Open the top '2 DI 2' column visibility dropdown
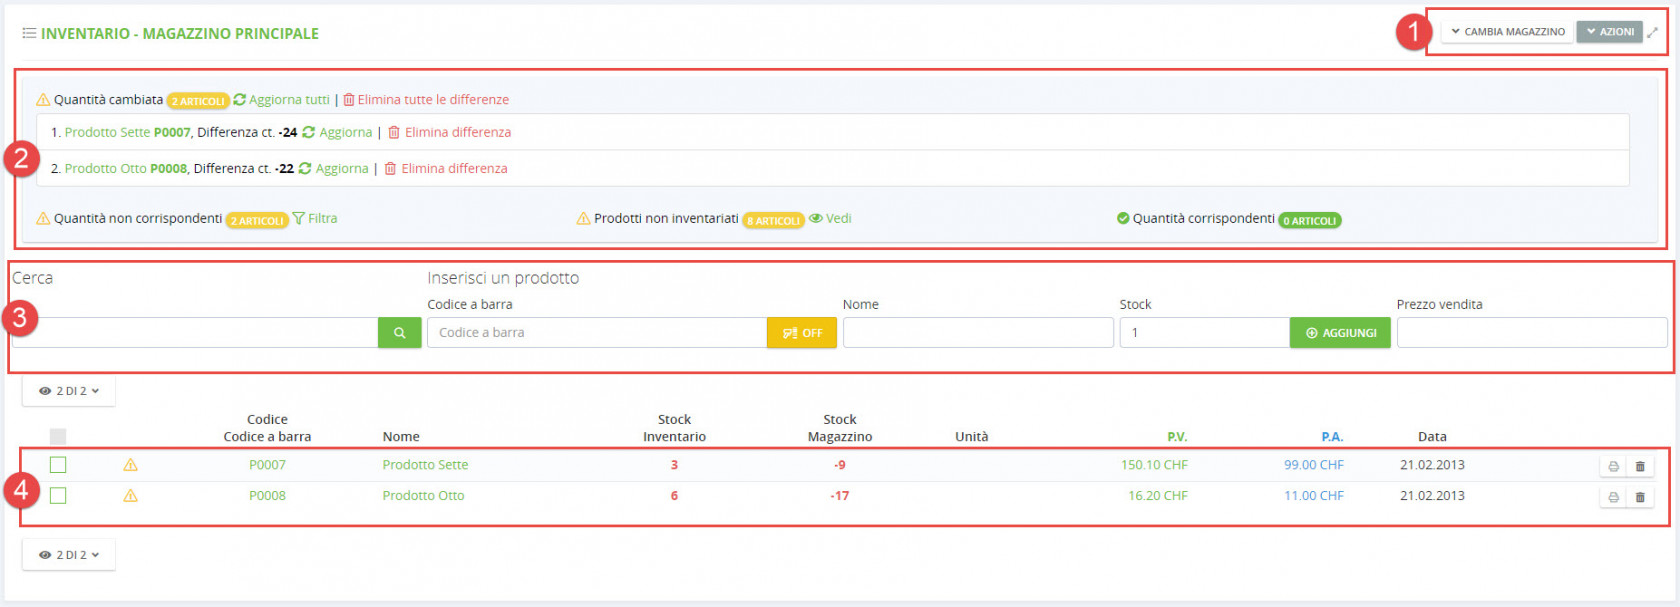The width and height of the screenshot is (1680, 607). click(x=69, y=391)
